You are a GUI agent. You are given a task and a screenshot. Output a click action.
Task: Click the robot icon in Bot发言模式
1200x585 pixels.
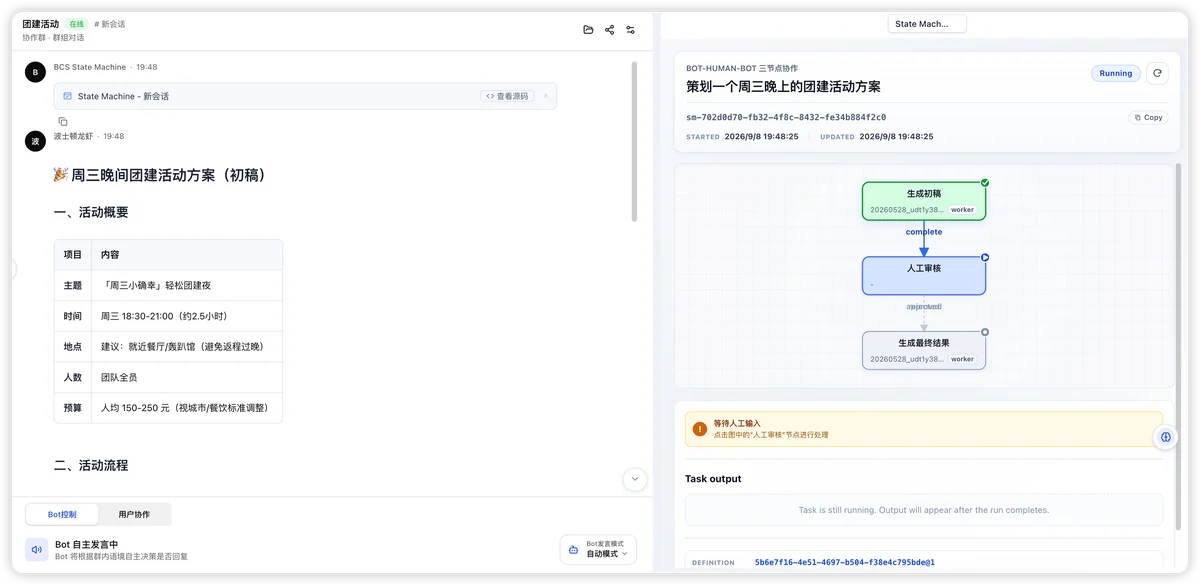click(573, 549)
